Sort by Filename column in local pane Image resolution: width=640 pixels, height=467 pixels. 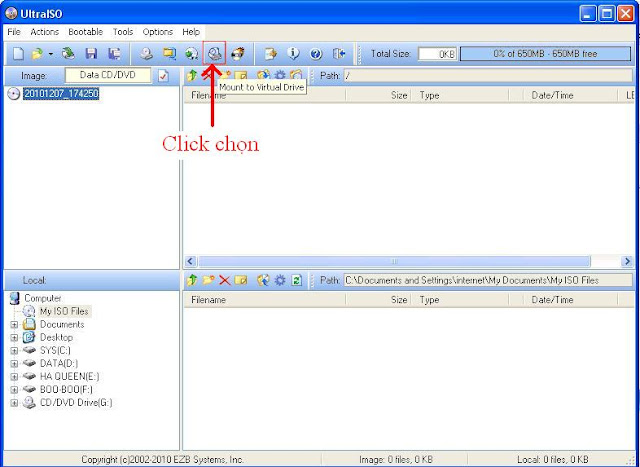tap(264, 300)
